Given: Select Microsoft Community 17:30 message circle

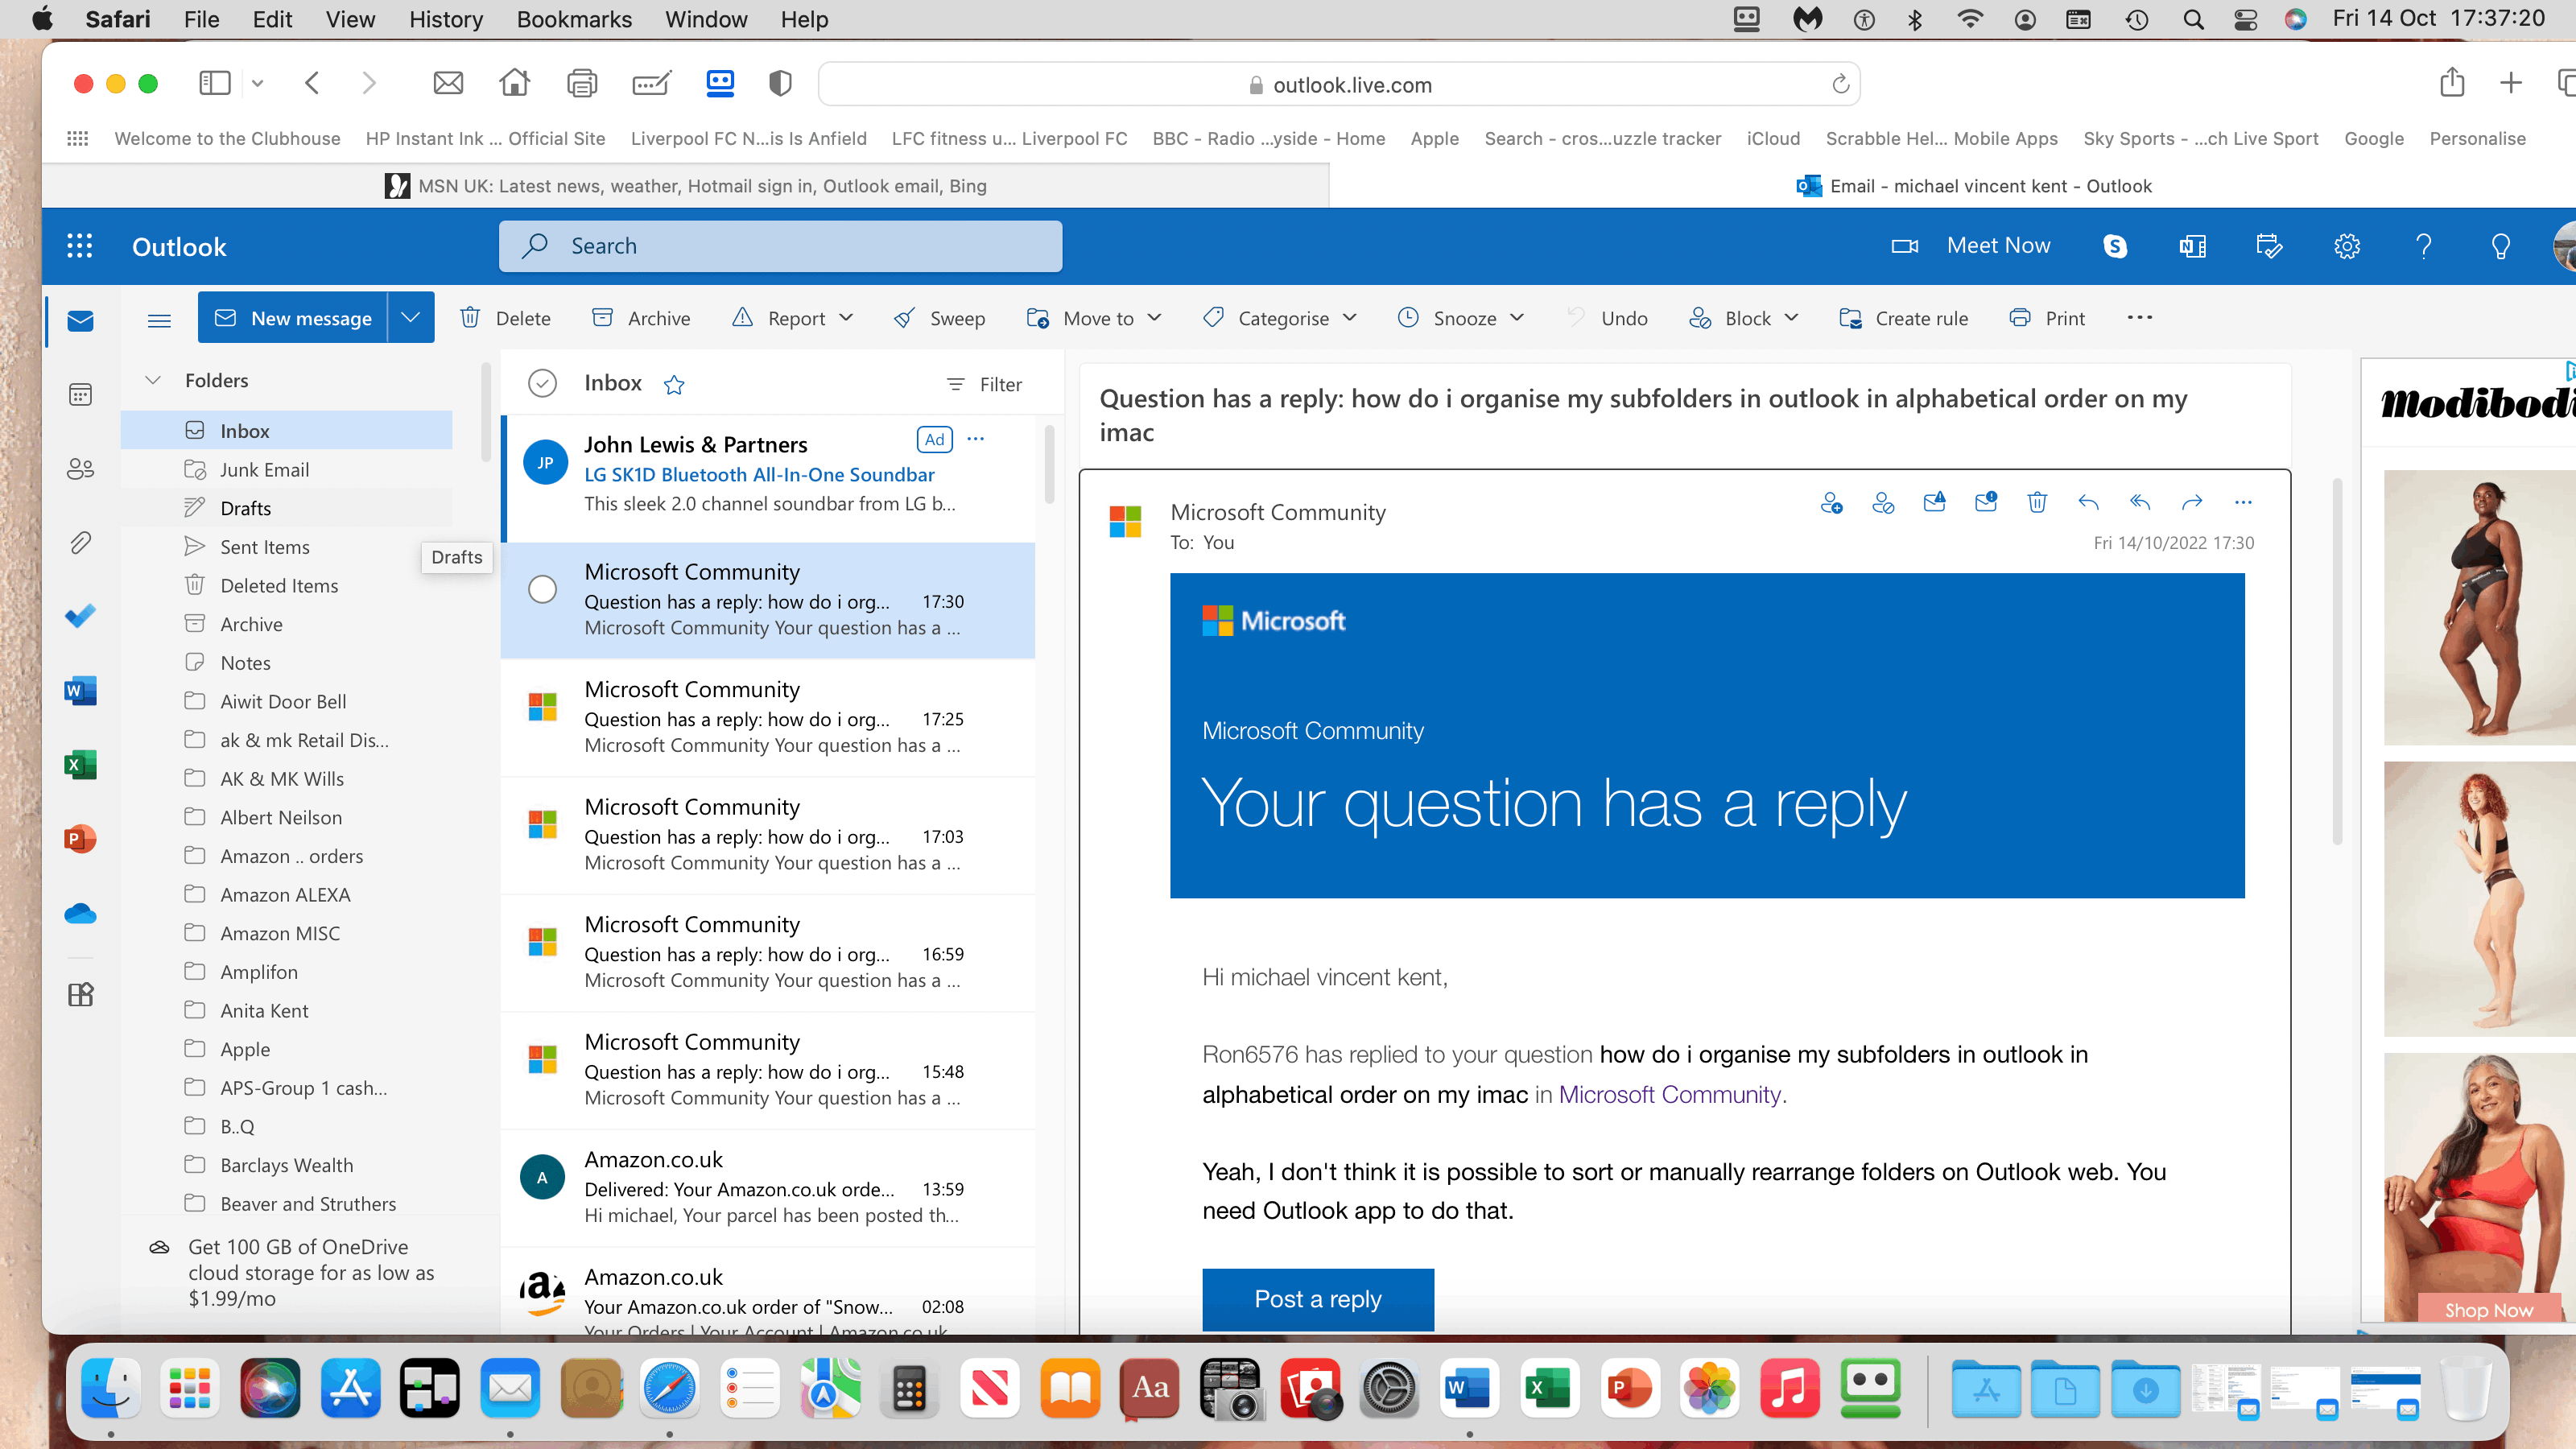Looking at the screenshot, I should [x=542, y=589].
